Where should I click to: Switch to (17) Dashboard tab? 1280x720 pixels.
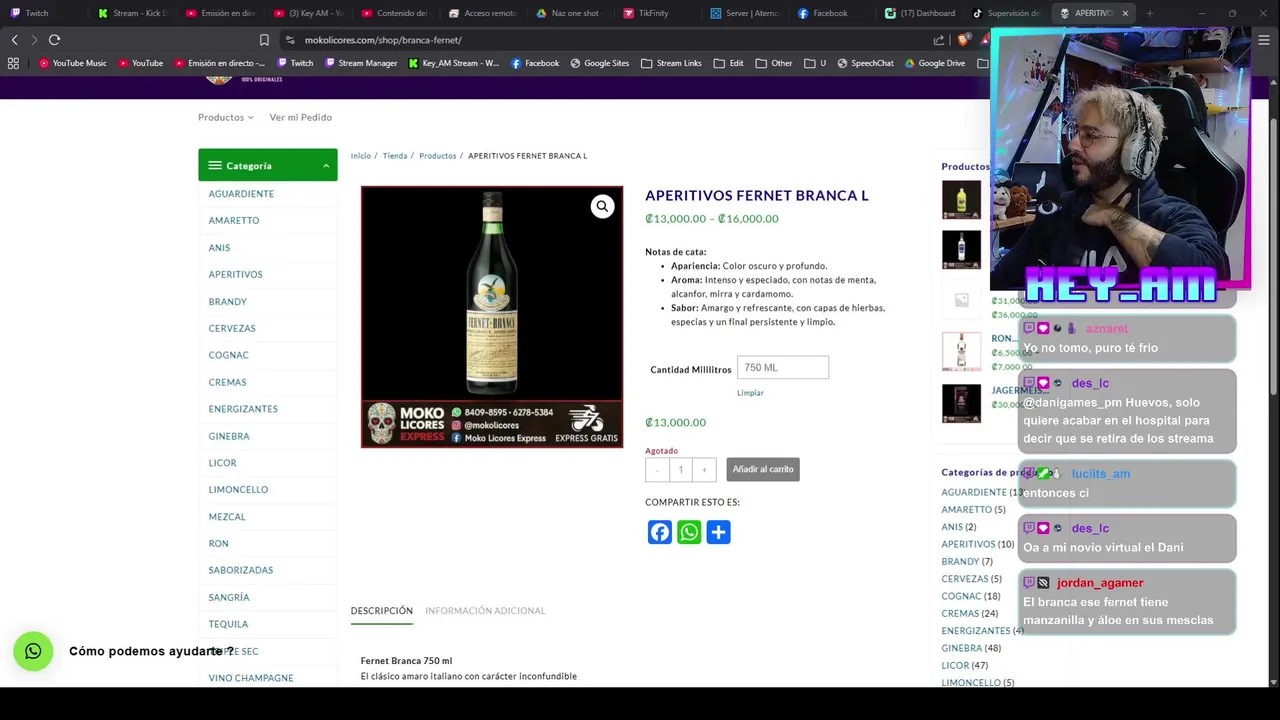coord(920,13)
